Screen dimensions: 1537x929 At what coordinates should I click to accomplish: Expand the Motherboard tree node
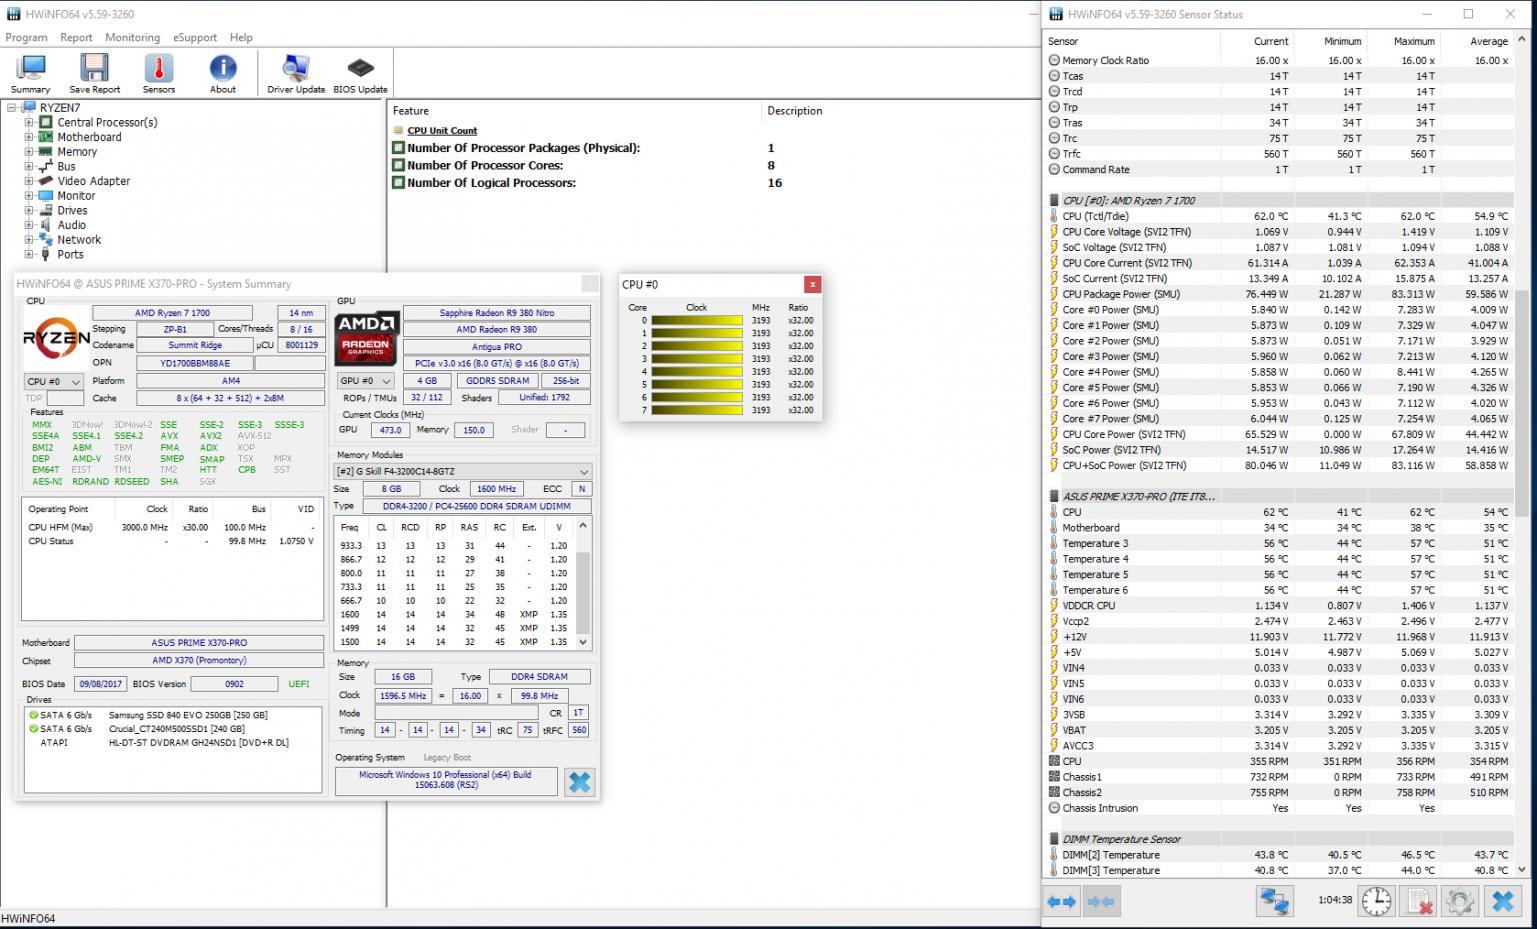pos(29,137)
